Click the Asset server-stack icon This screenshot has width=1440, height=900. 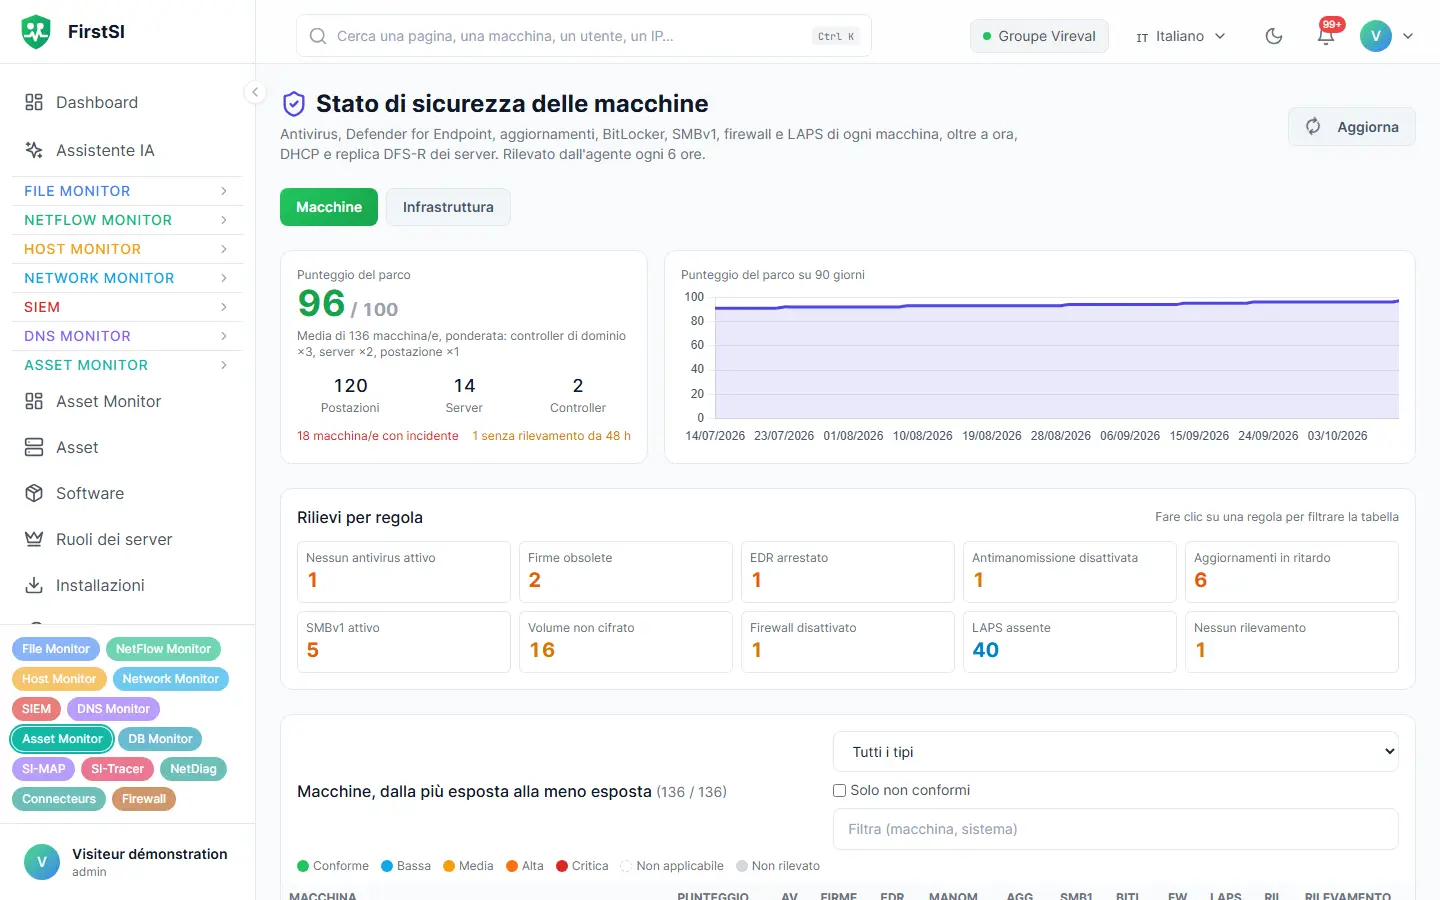point(34,447)
